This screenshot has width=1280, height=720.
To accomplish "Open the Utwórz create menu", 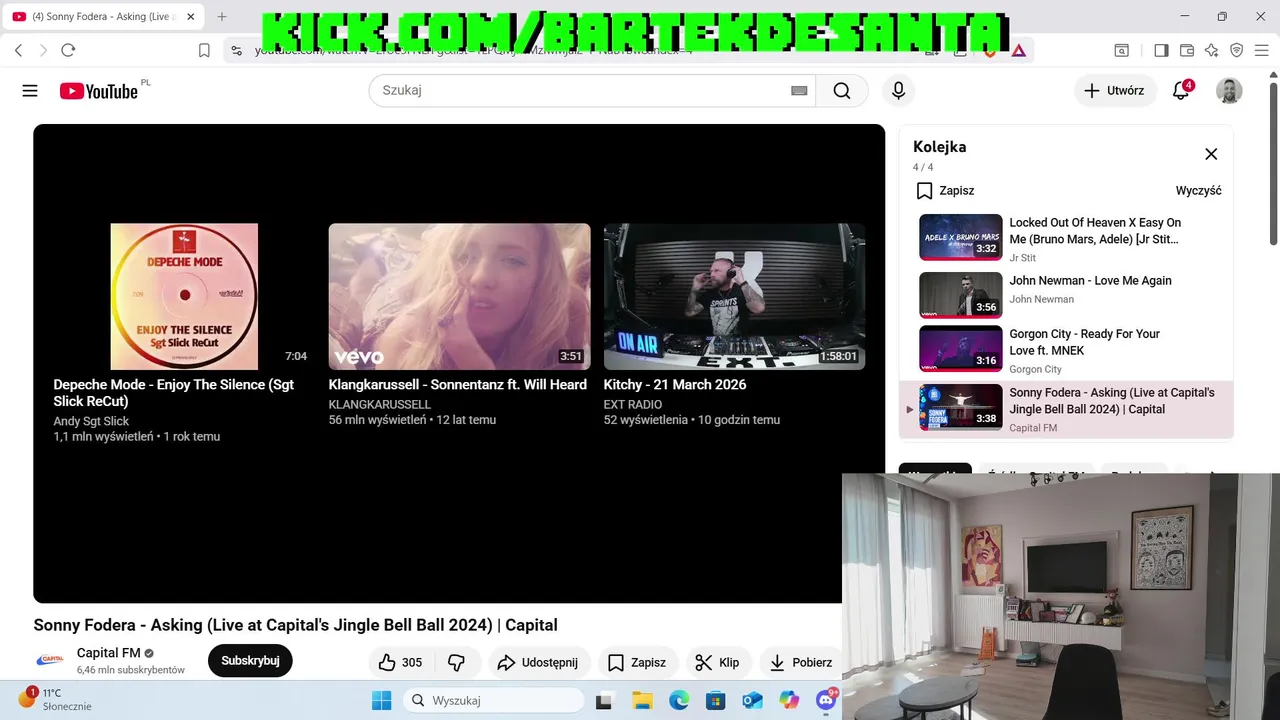I will click(1115, 90).
